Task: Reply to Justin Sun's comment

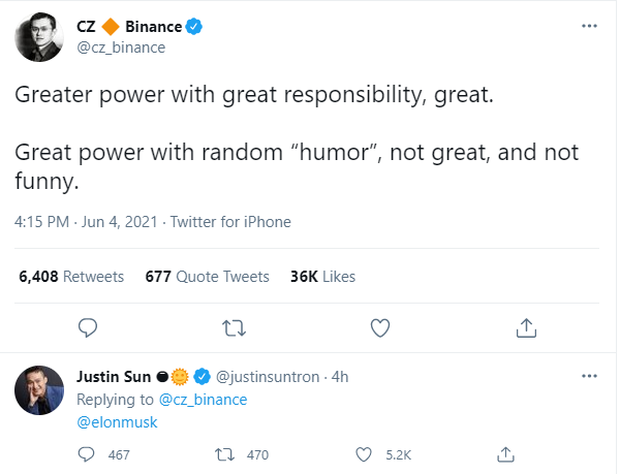Action: click(90, 455)
